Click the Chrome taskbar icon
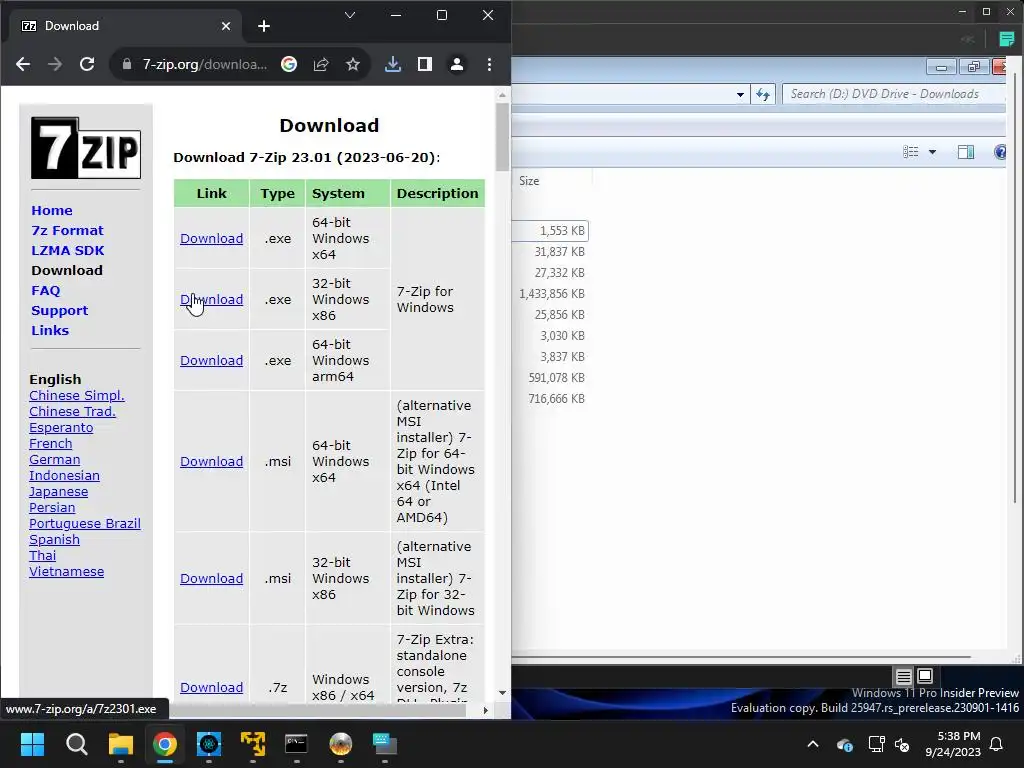The image size is (1024, 768). pyautogui.click(x=165, y=744)
